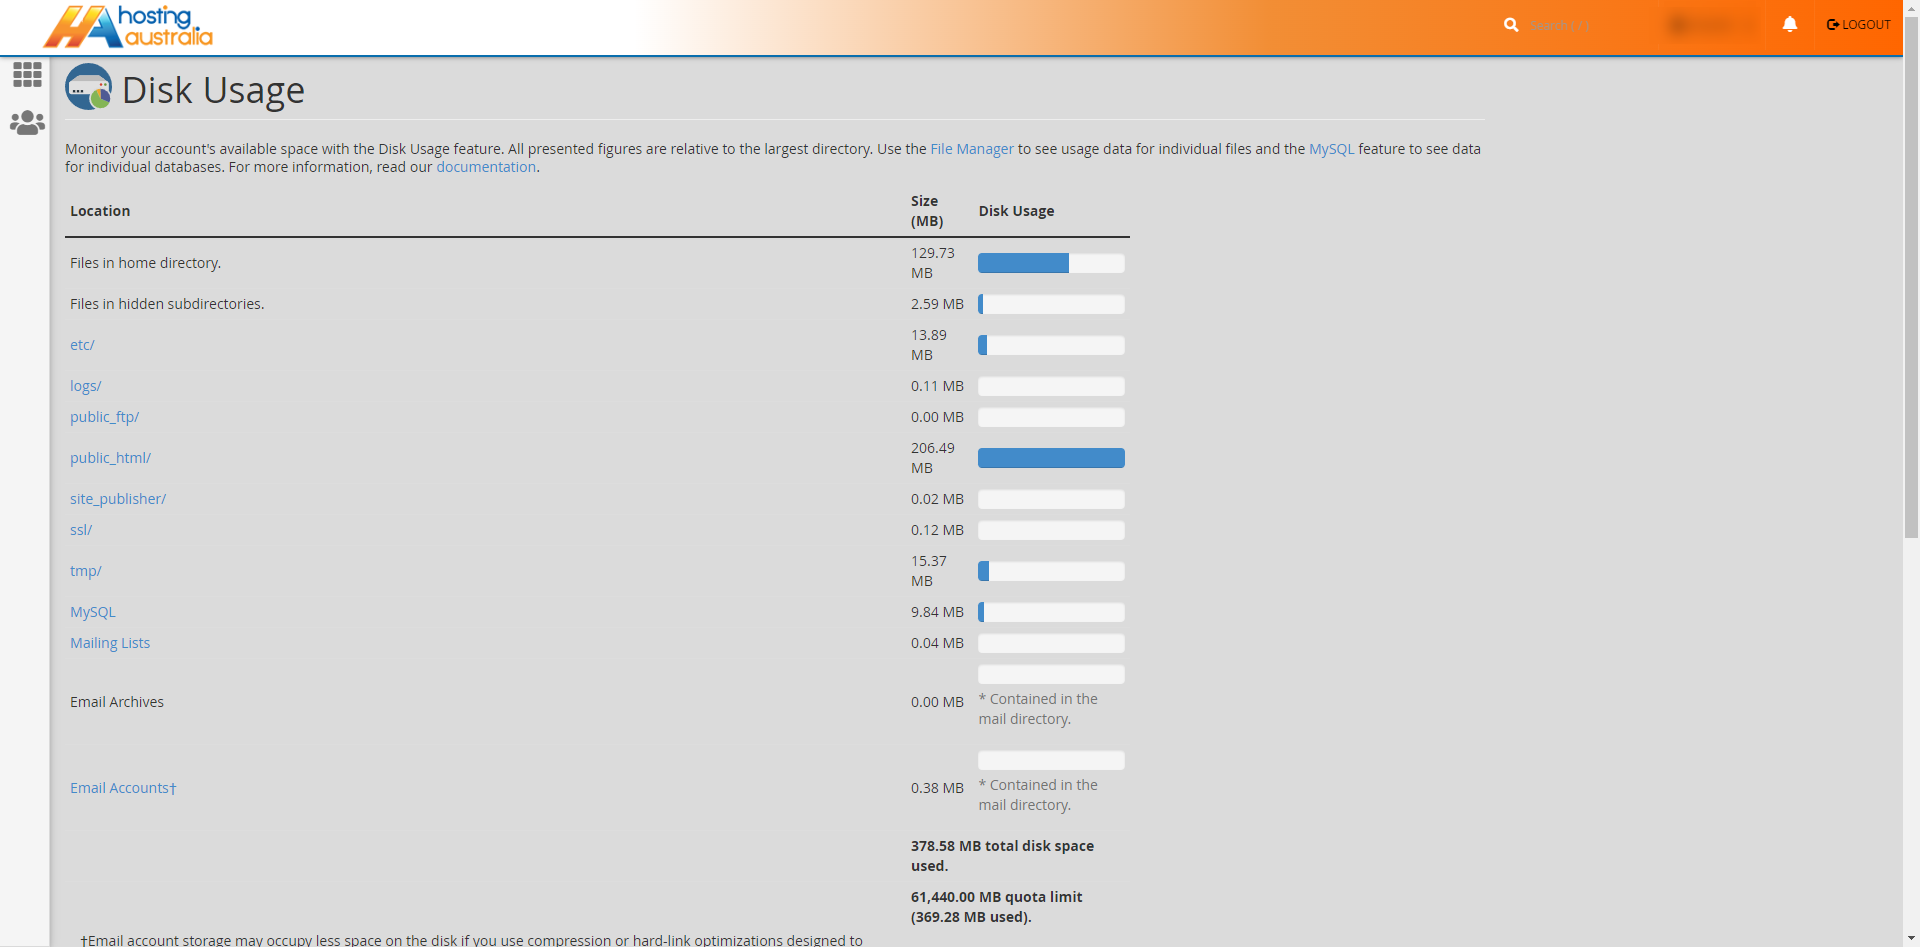Viewport: 1920px width, 947px height.
Task: Open the User Manager icon in the sidebar
Action: (x=26, y=122)
